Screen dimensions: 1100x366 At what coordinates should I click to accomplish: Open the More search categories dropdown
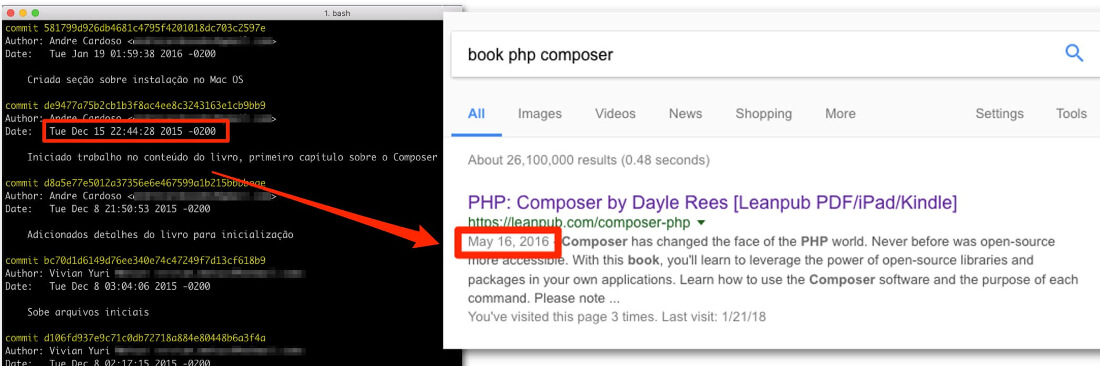(840, 114)
